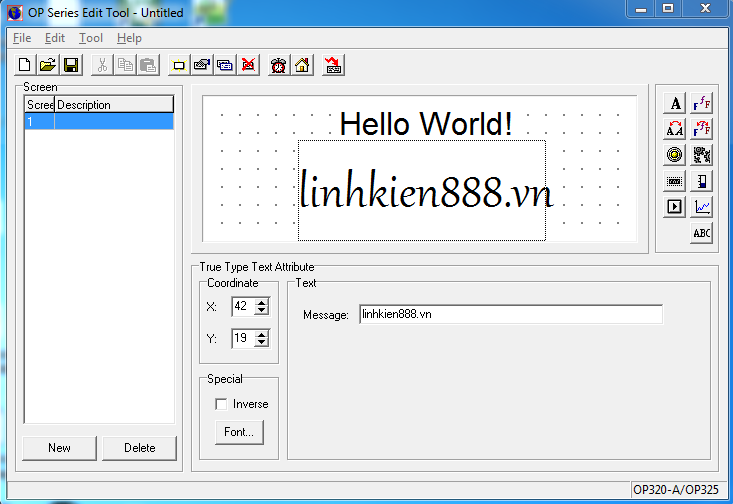Open the Help menu
Screen dimensions: 733x504
[129, 38]
